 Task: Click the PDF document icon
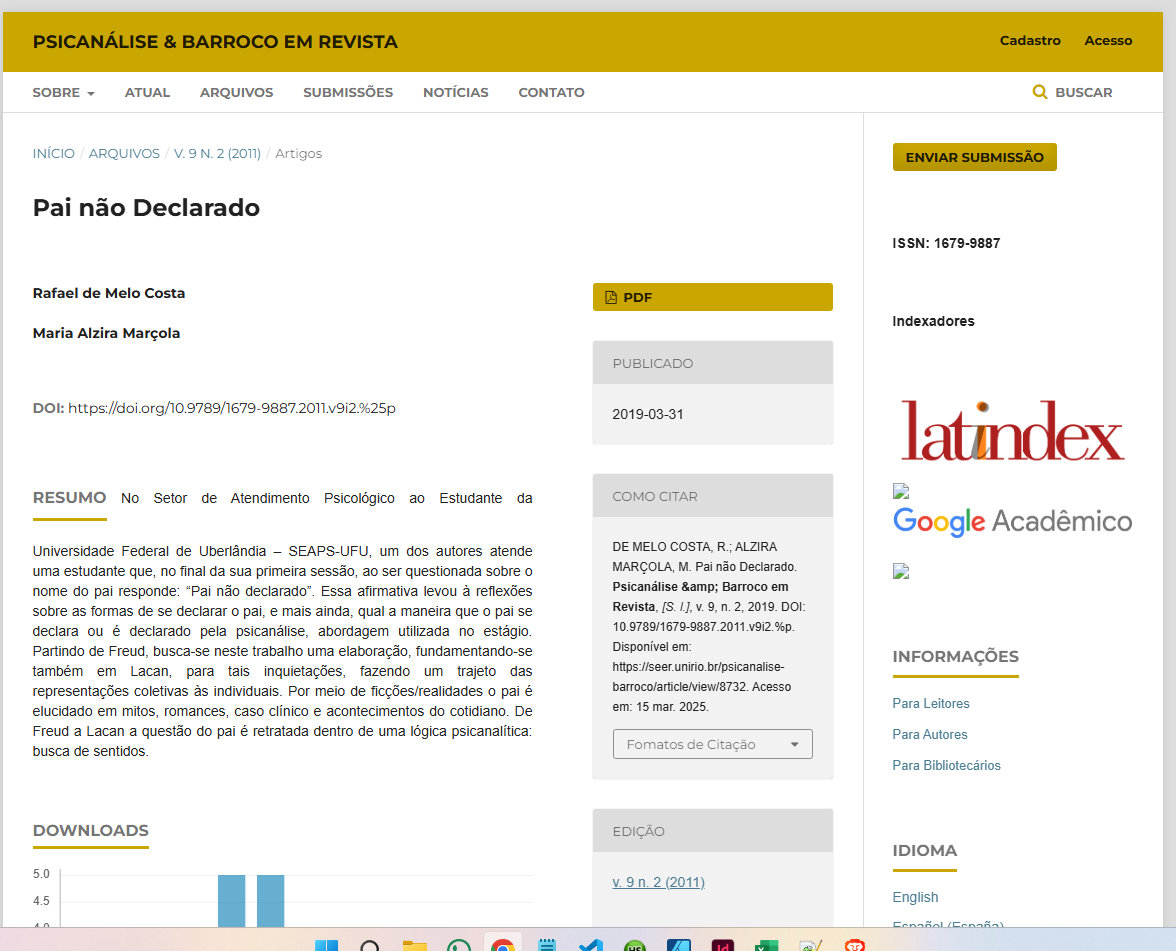tap(610, 297)
